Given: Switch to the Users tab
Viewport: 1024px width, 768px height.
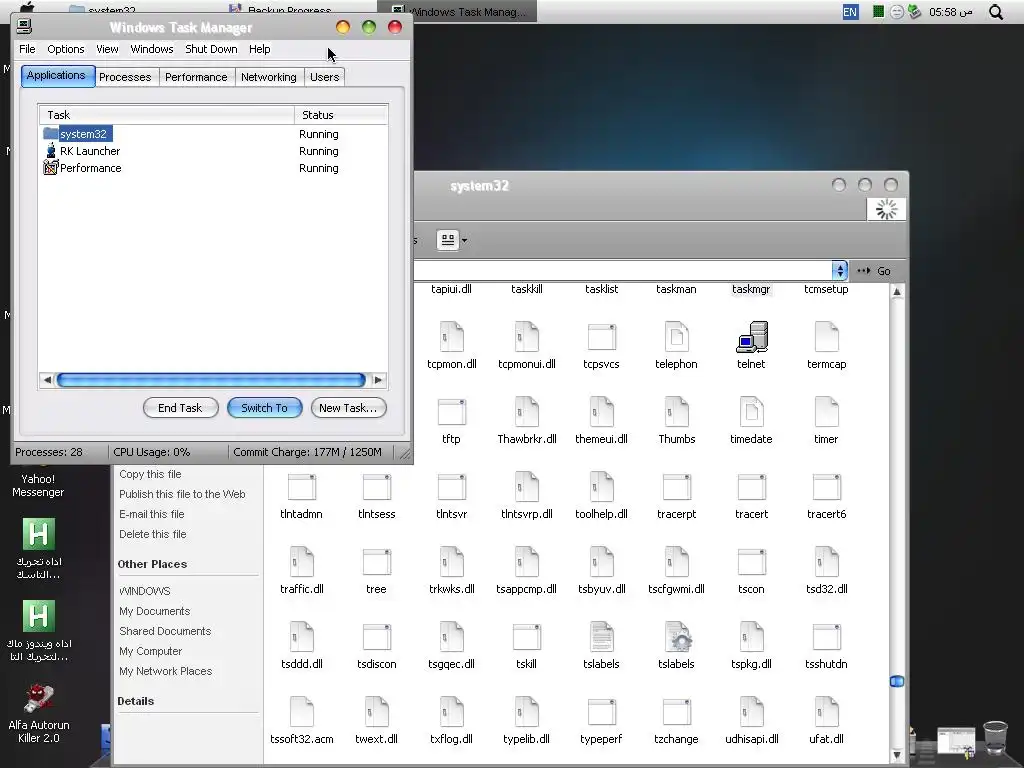Looking at the screenshot, I should pos(325,77).
